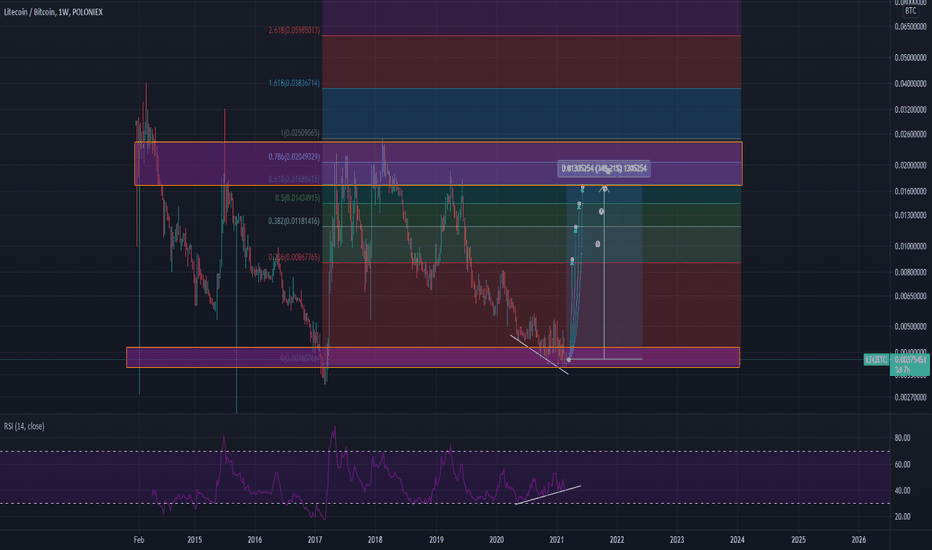Click the RSI (14, close) indicator label
This screenshot has height=550, width=932.
[24, 426]
